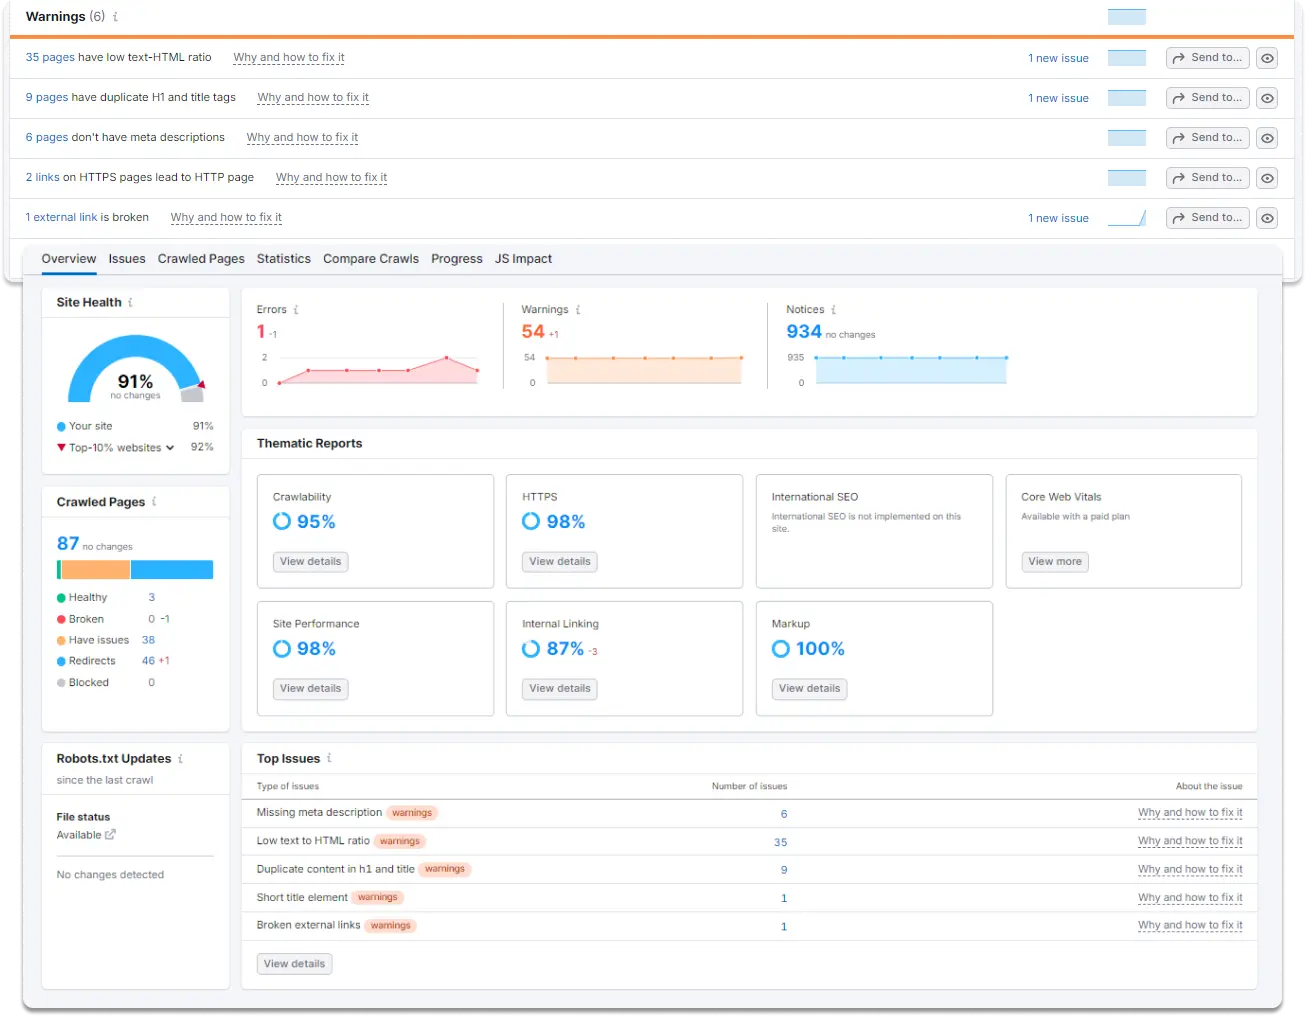Viewport: 1306px width, 1016px height.
Task: Click View details under Crawlability
Action: [x=310, y=562]
